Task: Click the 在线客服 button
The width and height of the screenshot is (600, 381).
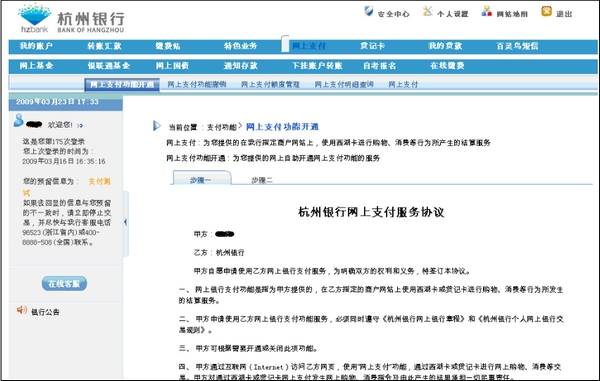Action: coord(64,283)
